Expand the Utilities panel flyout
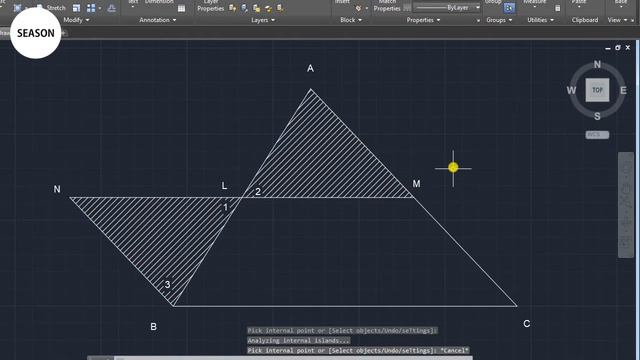Image resolution: width=640 pixels, height=360 pixels. 540,20
